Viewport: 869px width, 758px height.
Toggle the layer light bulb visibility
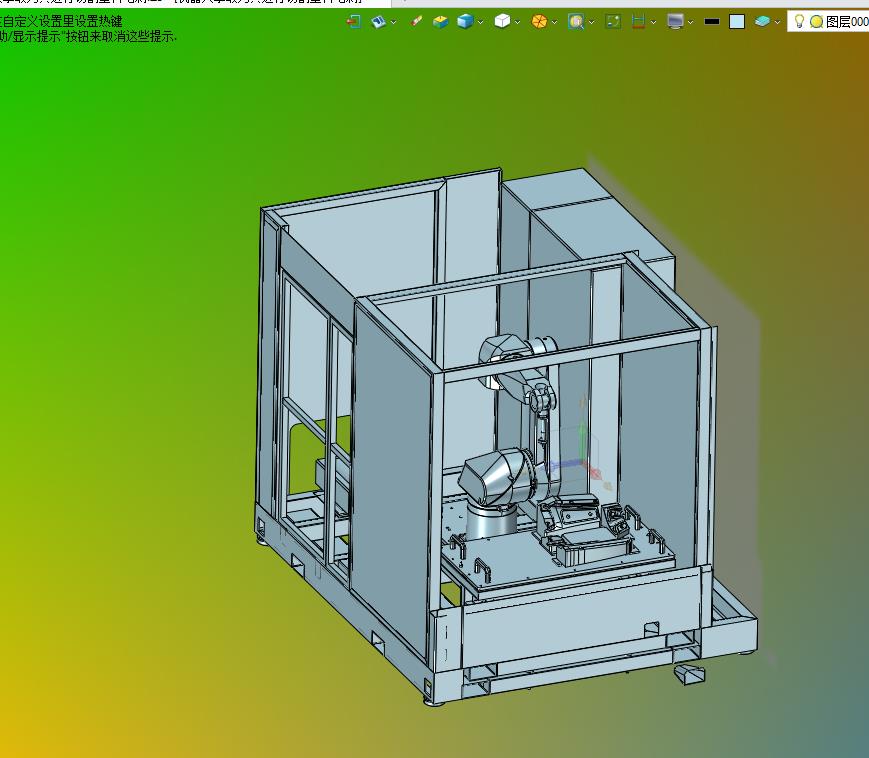click(799, 21)
